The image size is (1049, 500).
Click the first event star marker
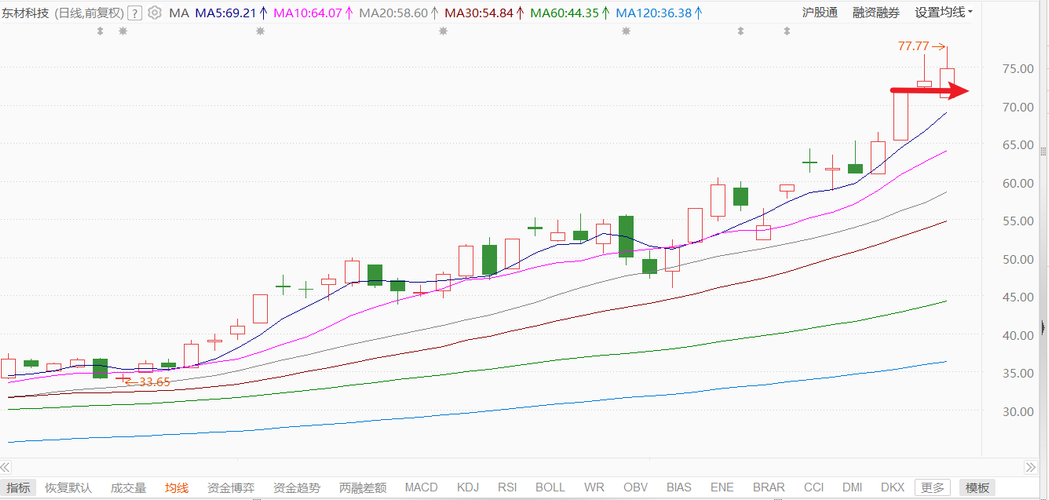click(x=122, y=31)
